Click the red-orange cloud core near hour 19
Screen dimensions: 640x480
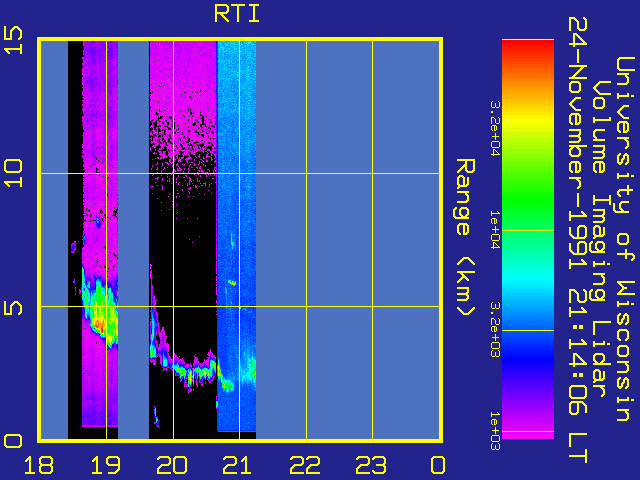99,324
